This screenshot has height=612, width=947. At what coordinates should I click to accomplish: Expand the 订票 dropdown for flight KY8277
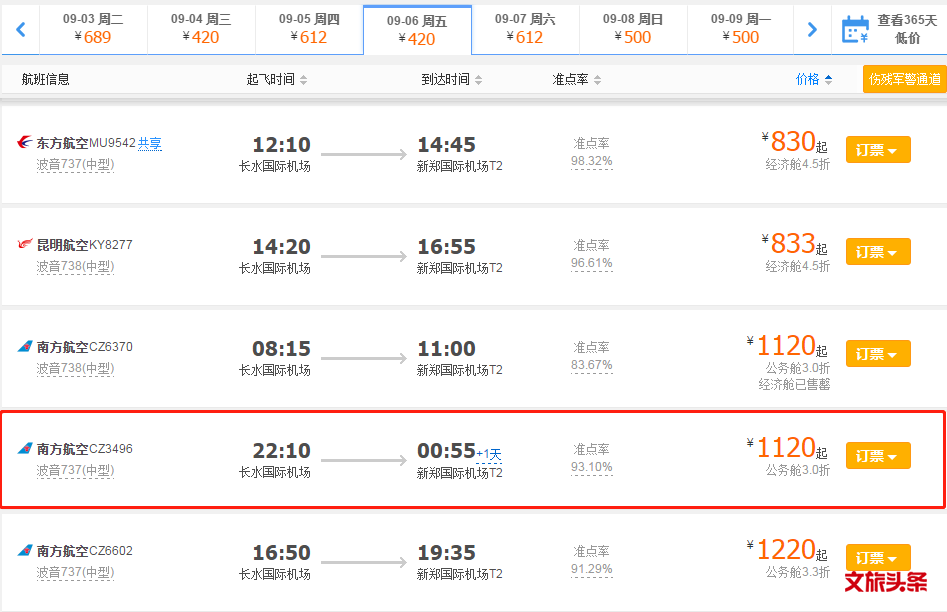(878, 251)
